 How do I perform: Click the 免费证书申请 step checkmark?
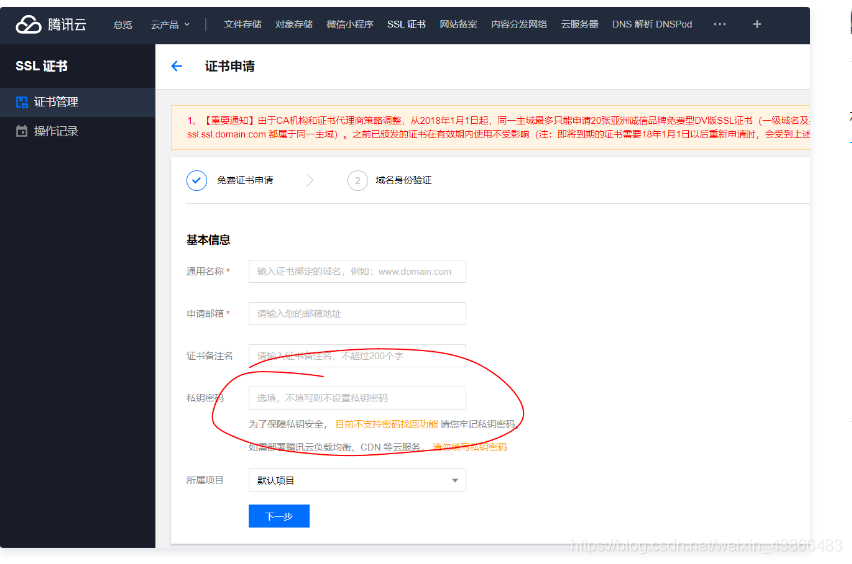point(197,180)
